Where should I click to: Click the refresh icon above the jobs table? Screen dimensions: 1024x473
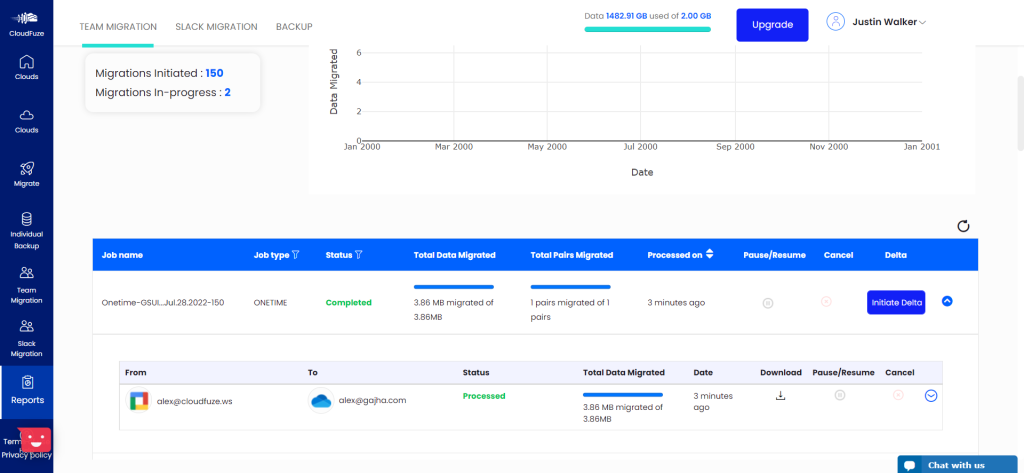pos(963,226)
